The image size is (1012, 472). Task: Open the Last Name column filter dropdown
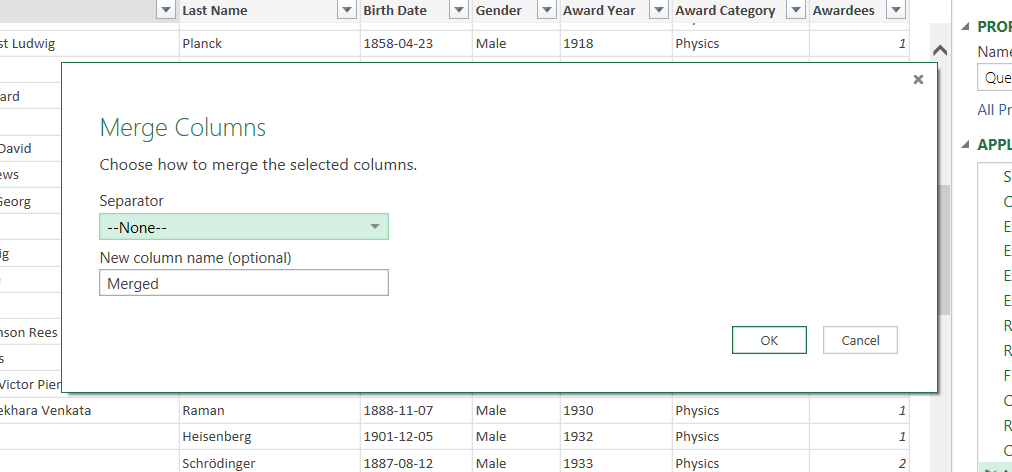pos(346,10)
